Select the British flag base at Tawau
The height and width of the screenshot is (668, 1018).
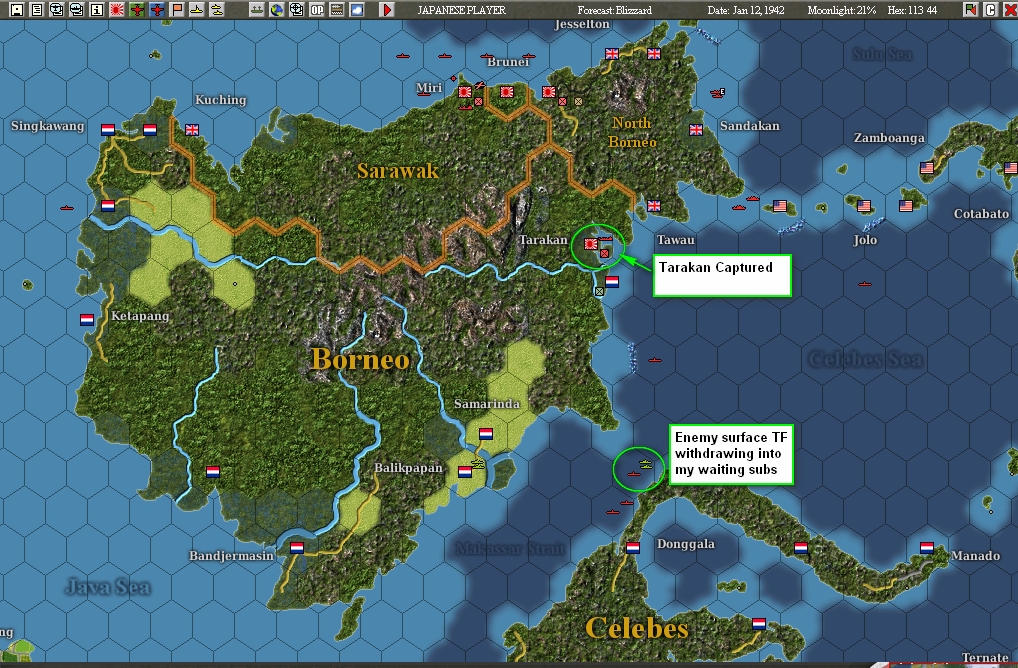point(654,206)
